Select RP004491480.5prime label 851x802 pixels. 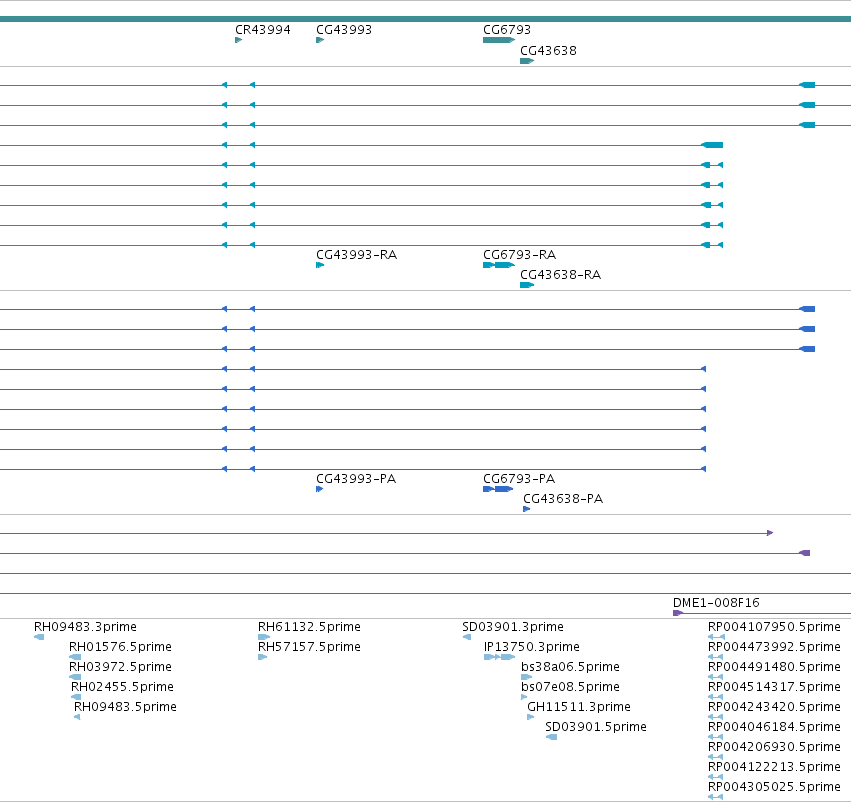click(774, 666)
